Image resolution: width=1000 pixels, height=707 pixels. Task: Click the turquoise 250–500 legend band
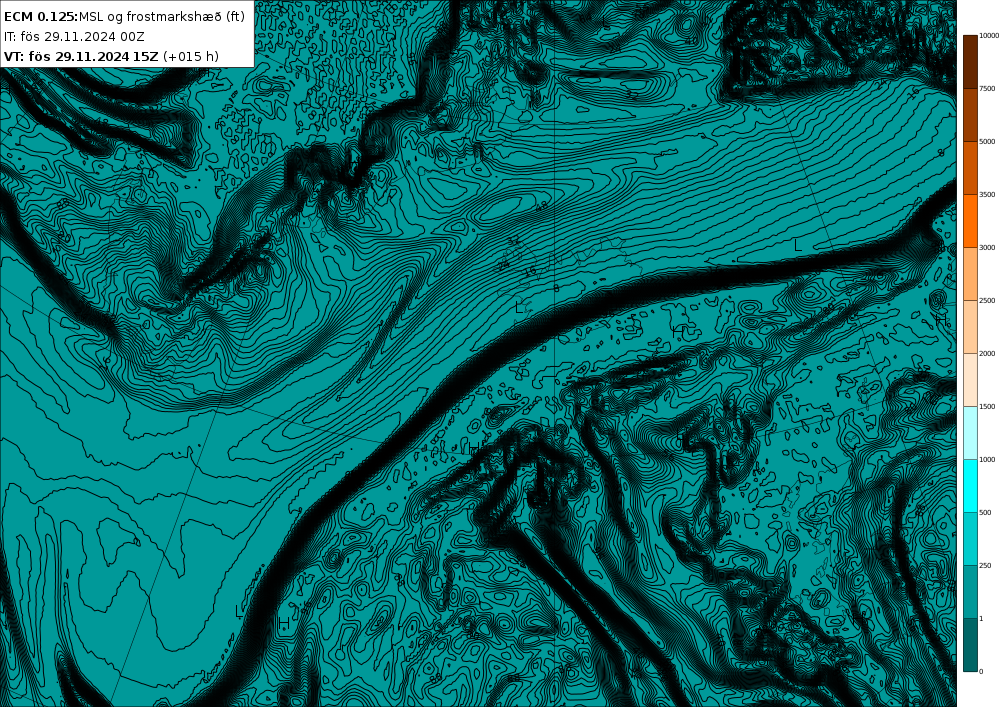pyautogui.click(x=970, y=539)
